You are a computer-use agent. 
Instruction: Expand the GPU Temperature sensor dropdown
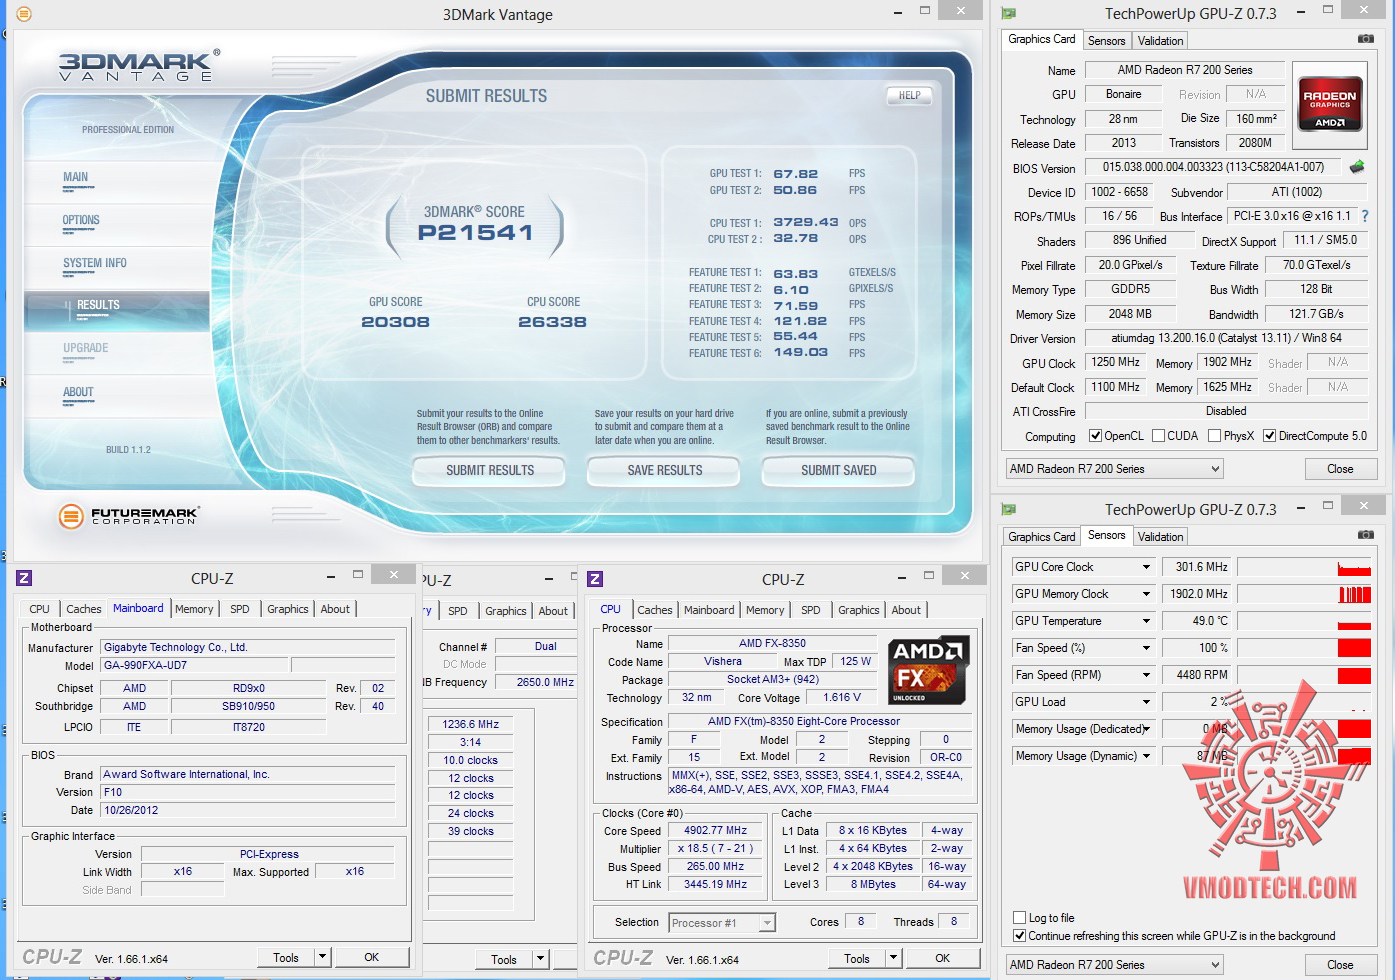[x=1146, y=621]
